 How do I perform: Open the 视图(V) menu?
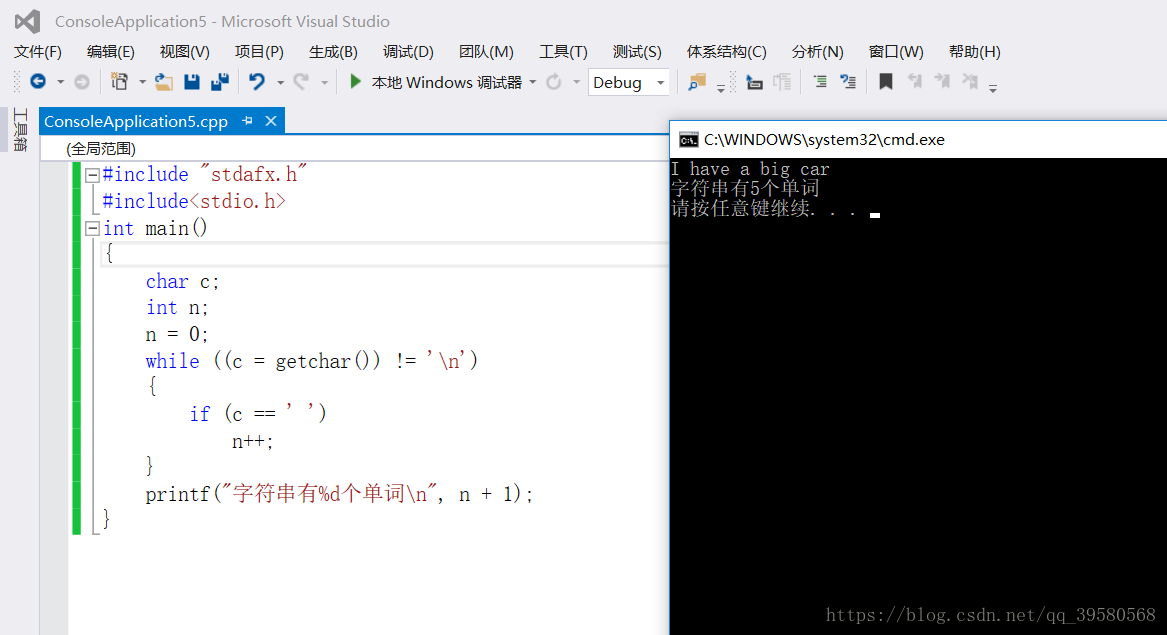185,51
